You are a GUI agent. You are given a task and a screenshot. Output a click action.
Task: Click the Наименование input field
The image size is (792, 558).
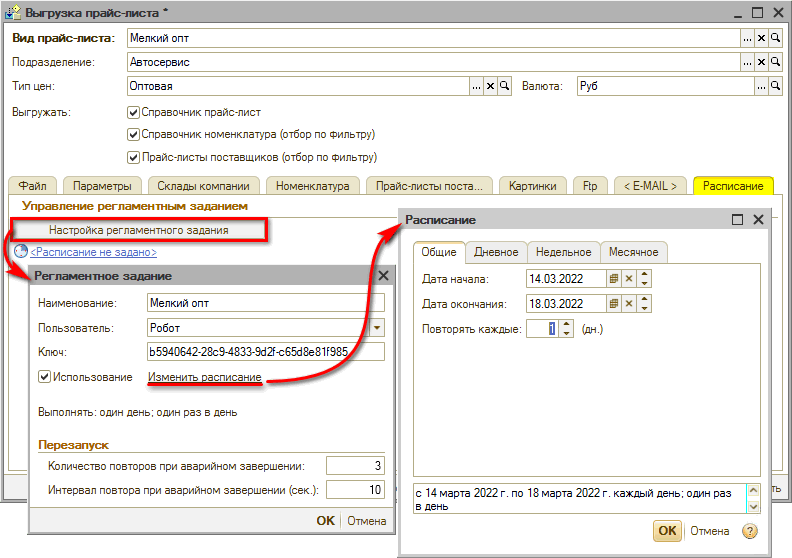(x=264, y=302)
